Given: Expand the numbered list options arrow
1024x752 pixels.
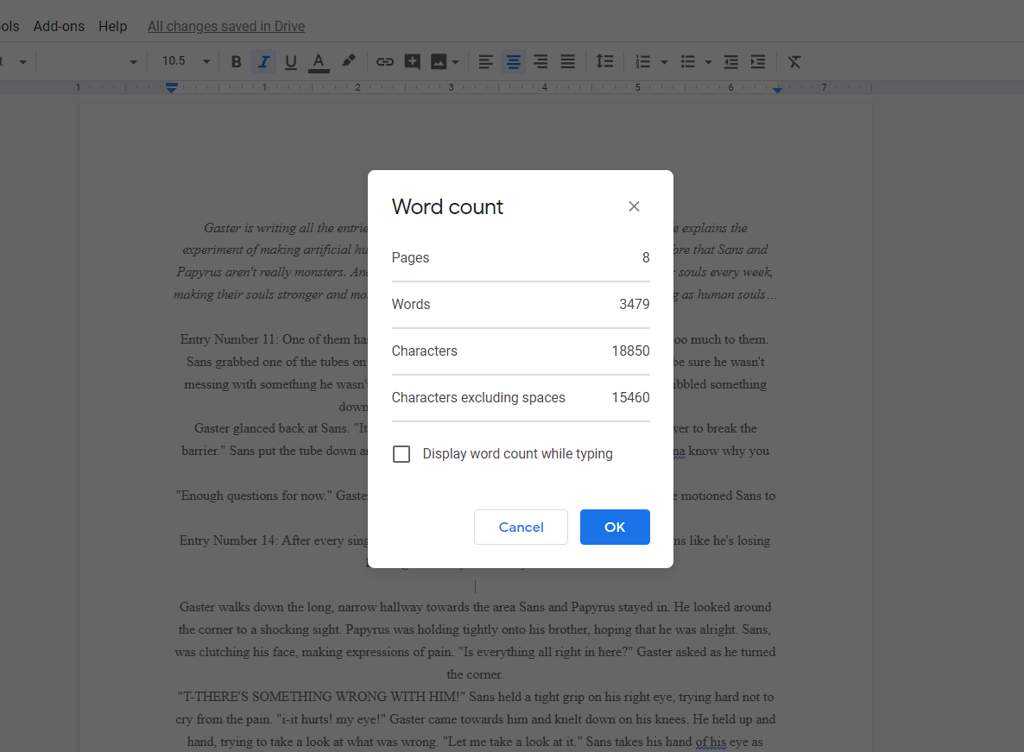Looking at the screenshot, I should (x=664, y=62).
